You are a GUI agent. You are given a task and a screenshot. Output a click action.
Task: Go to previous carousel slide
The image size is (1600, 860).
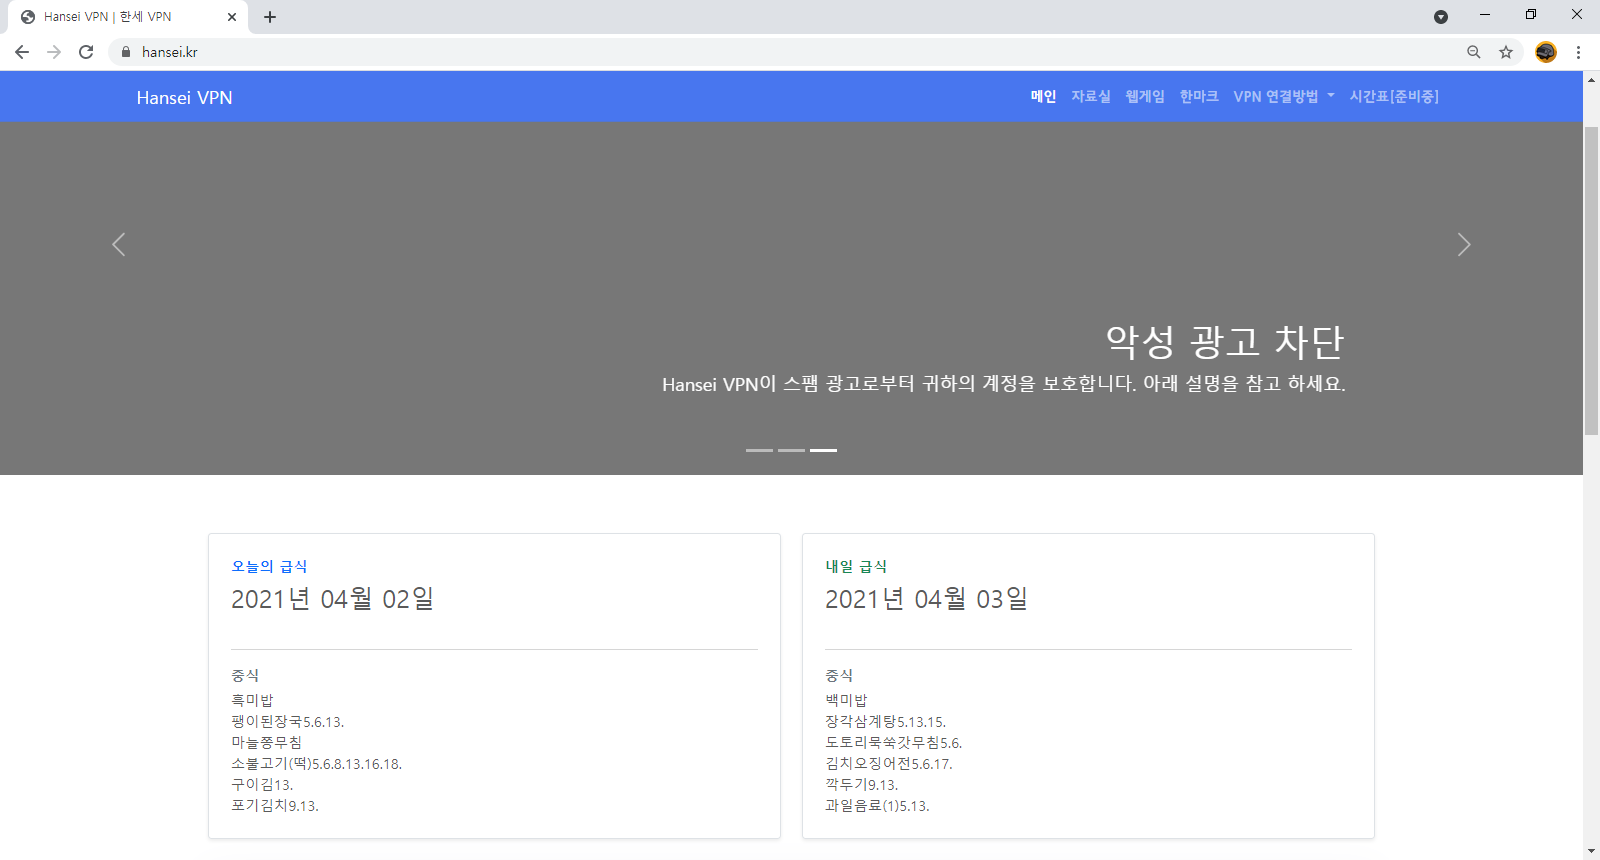[x=119, y=245]
